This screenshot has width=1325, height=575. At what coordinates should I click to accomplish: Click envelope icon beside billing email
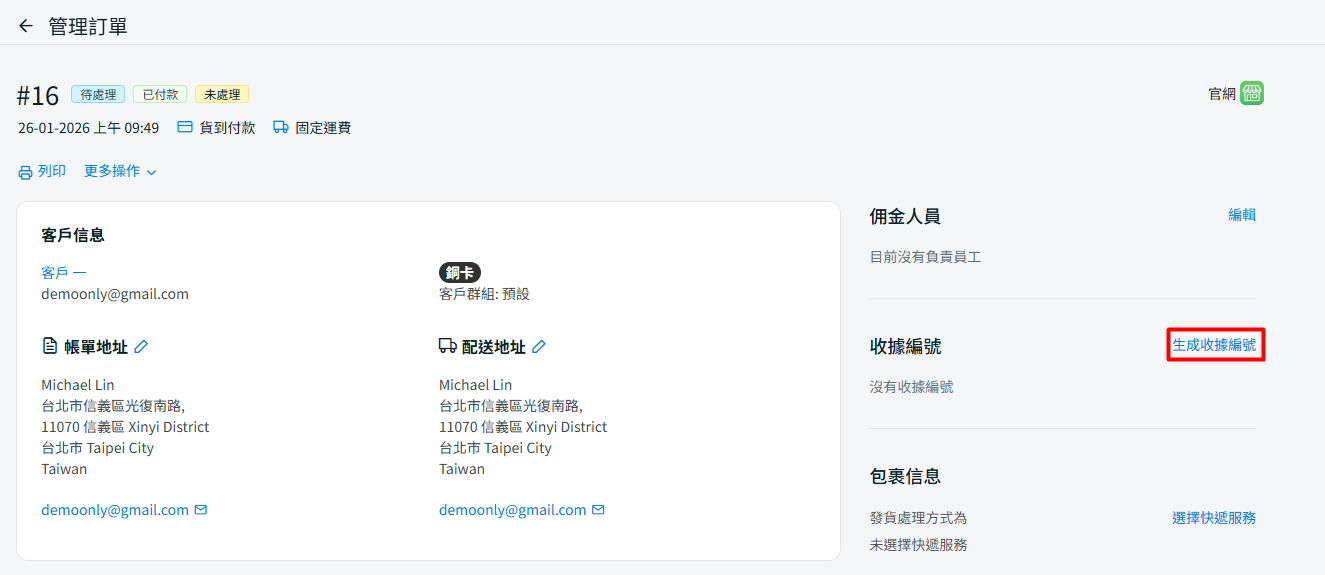coord(201,510)
